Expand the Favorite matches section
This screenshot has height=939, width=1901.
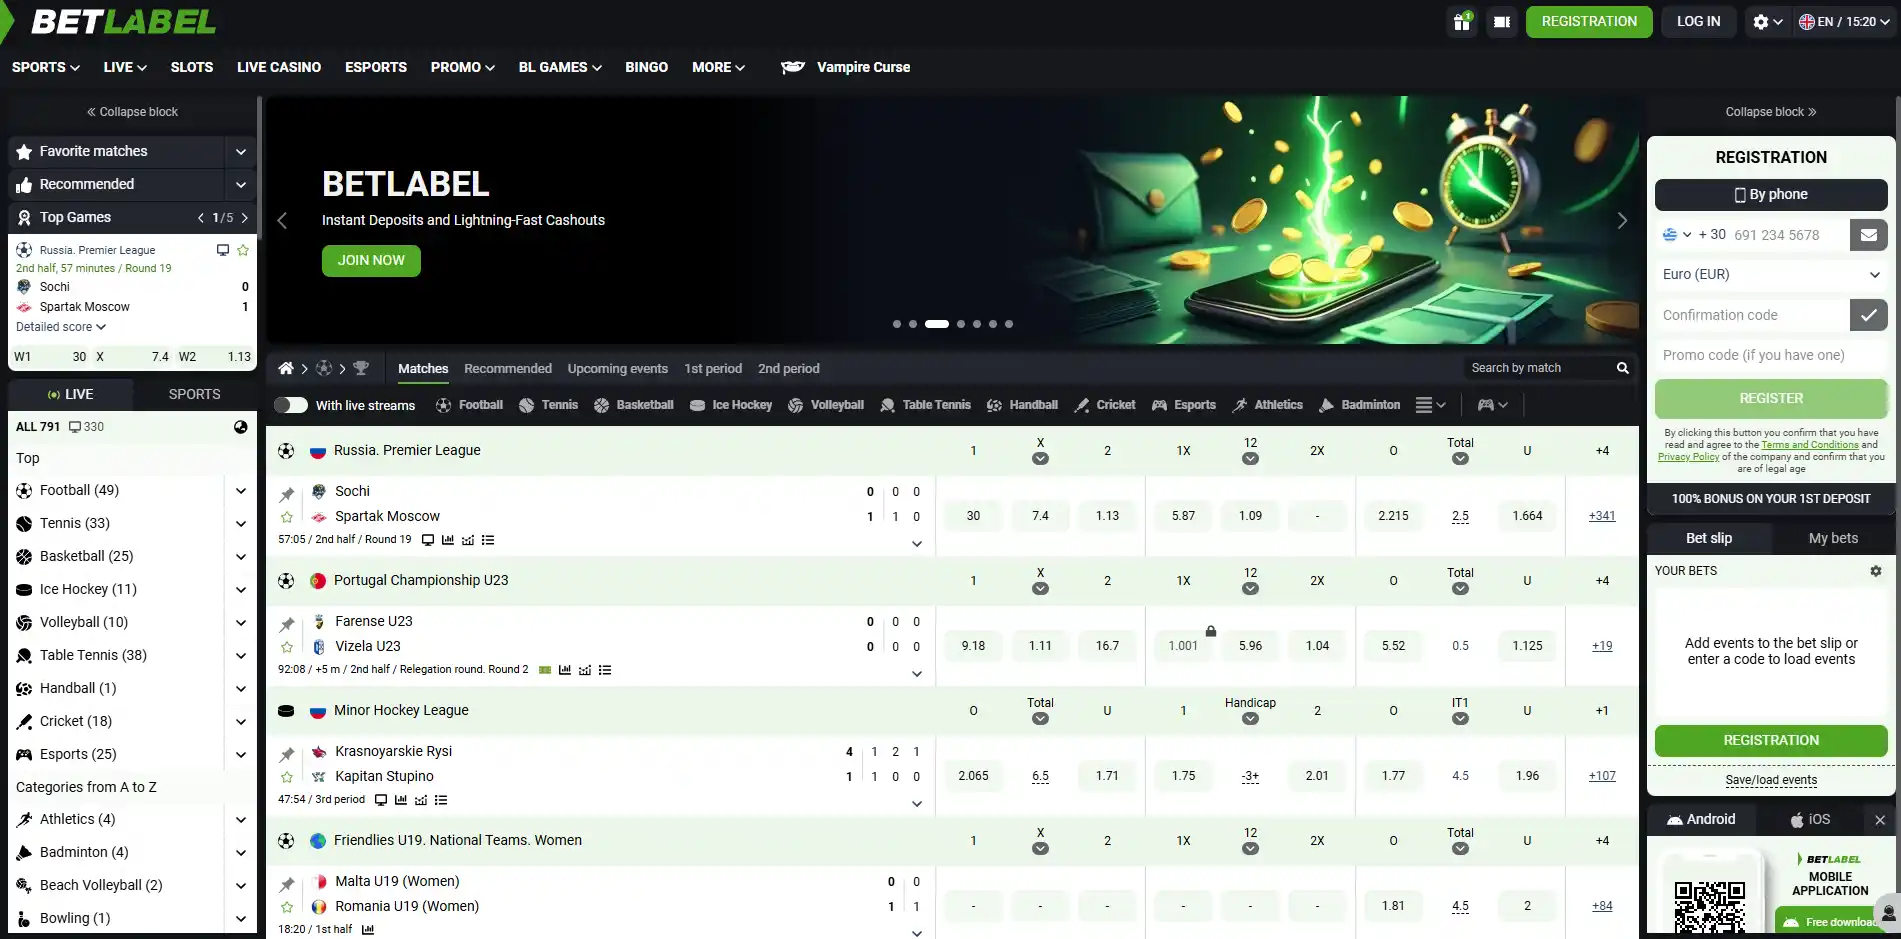241,152
